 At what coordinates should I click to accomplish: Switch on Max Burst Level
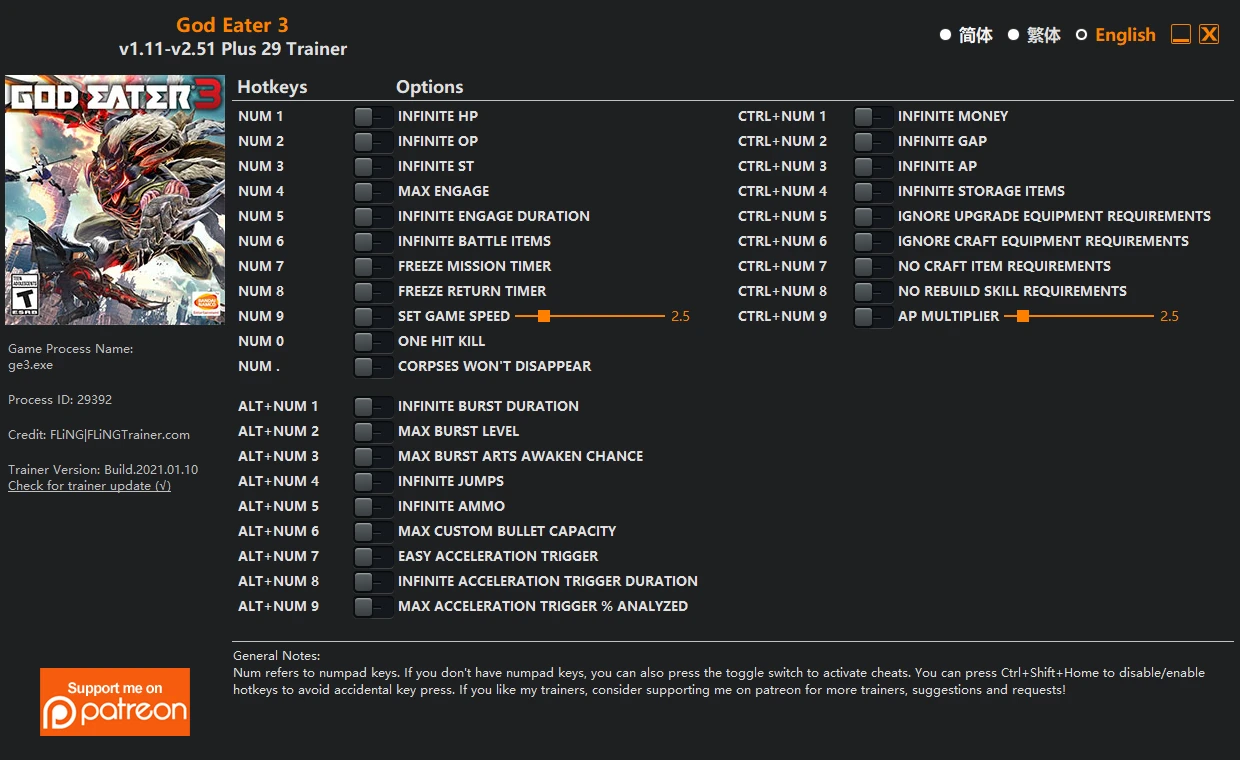click(373, 432)
